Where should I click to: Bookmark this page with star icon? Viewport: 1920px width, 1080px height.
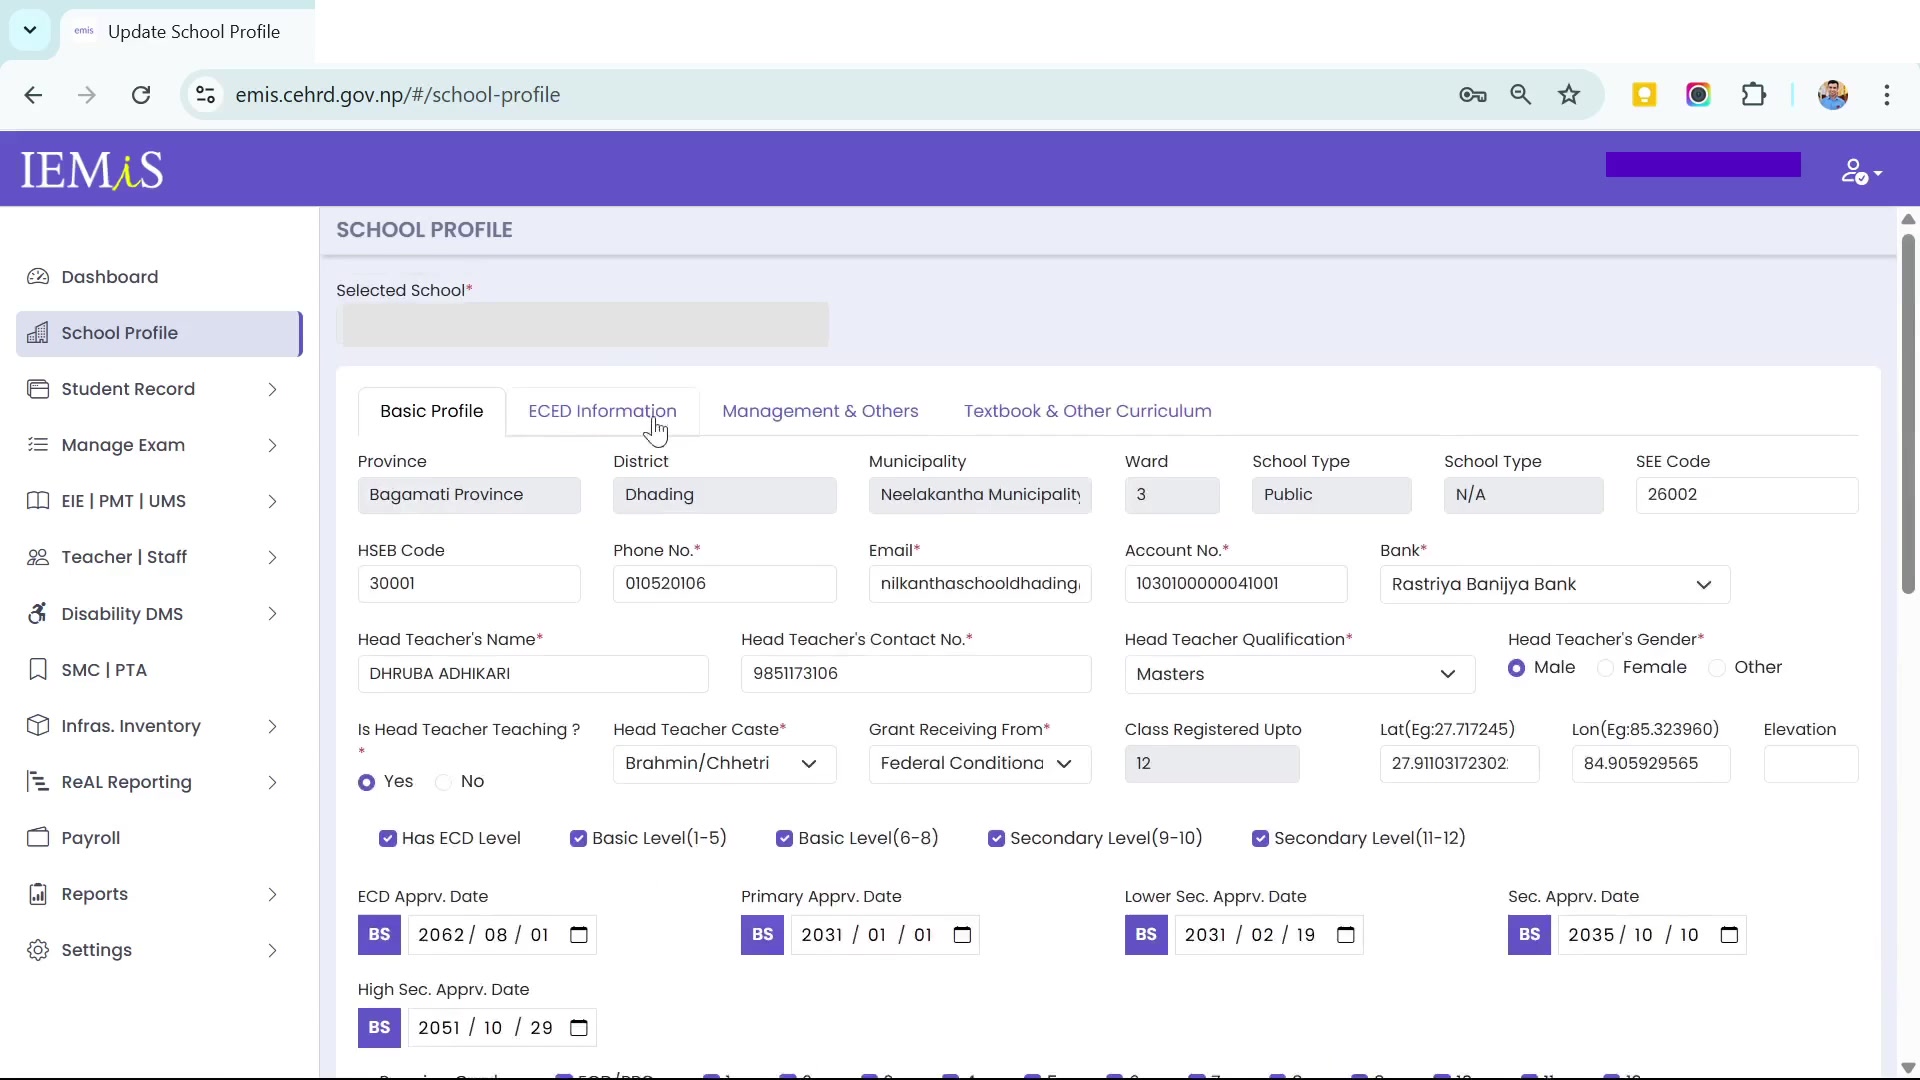click(1569, 95)
